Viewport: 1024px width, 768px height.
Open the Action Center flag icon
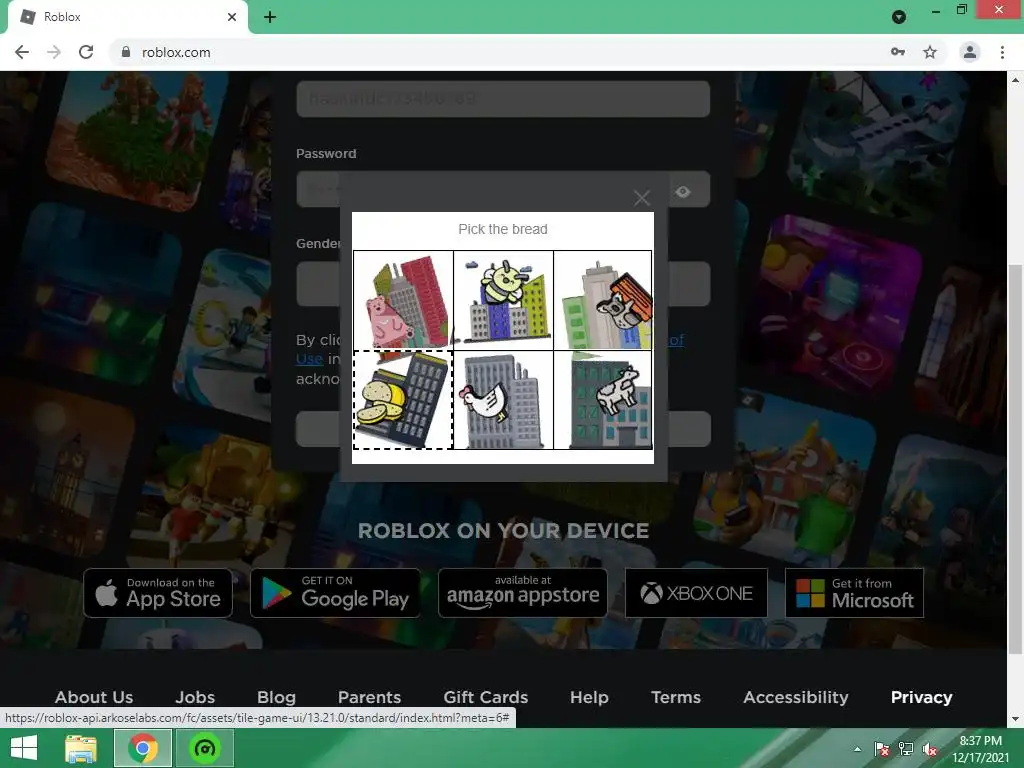click(882, 749)
